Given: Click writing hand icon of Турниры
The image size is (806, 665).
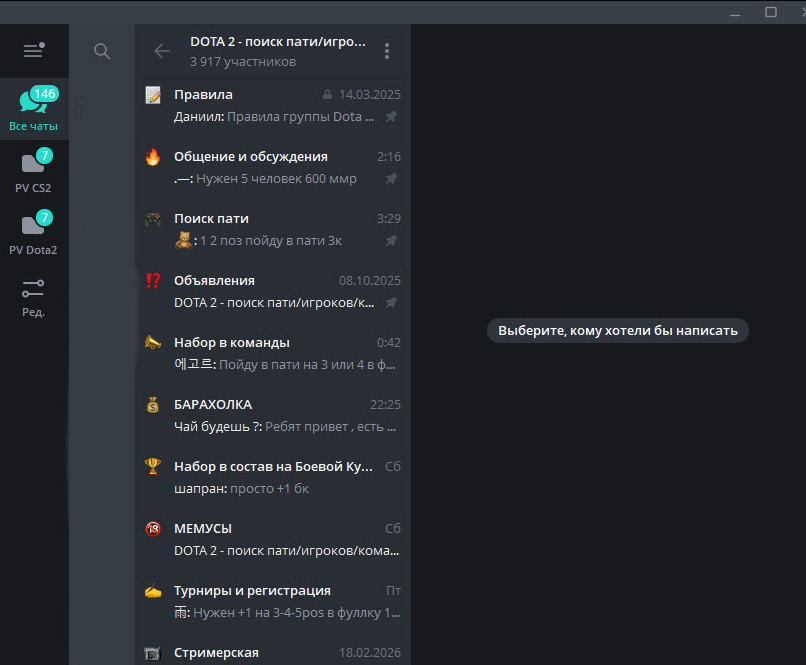Looking at the screenshot, I should tap(153, 592).
